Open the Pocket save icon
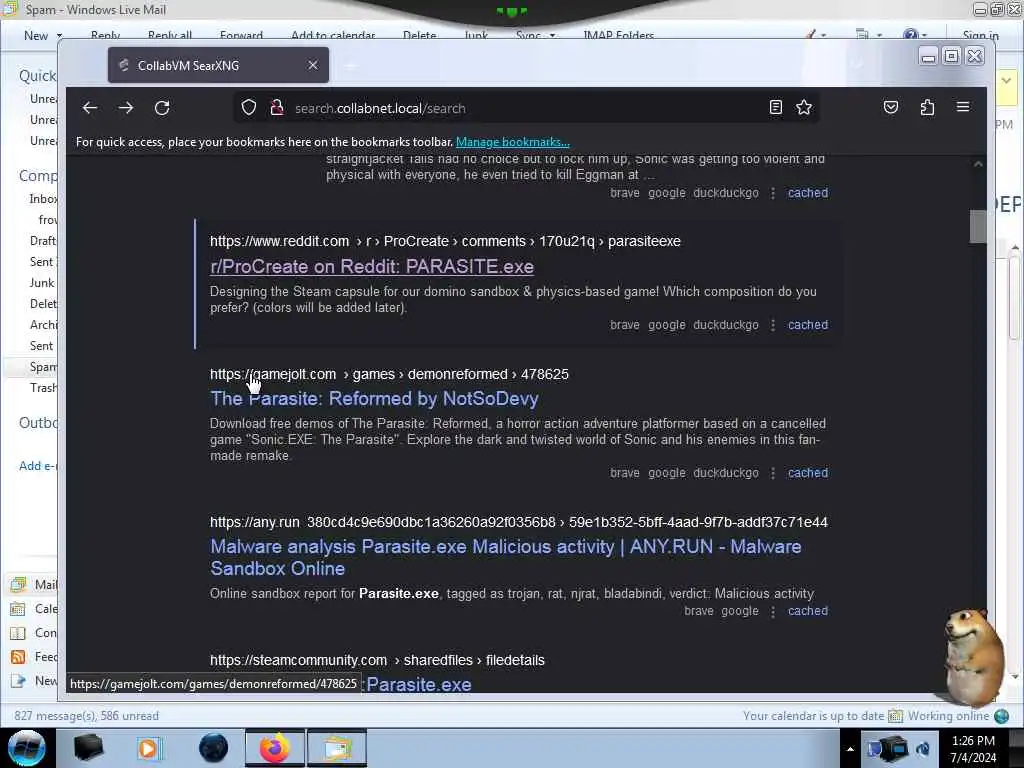This screenshot has height=768, width=1024. point(891,108)
